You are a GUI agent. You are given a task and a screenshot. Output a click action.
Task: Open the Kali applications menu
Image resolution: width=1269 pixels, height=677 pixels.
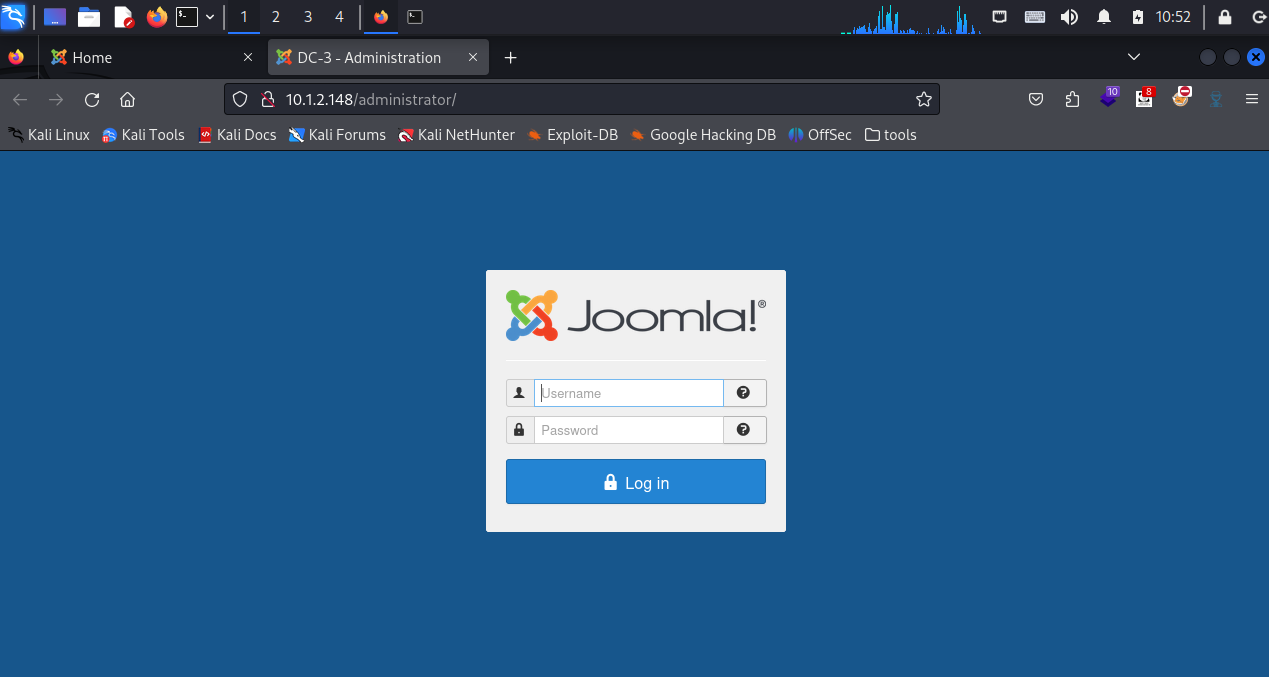(13, 16)
